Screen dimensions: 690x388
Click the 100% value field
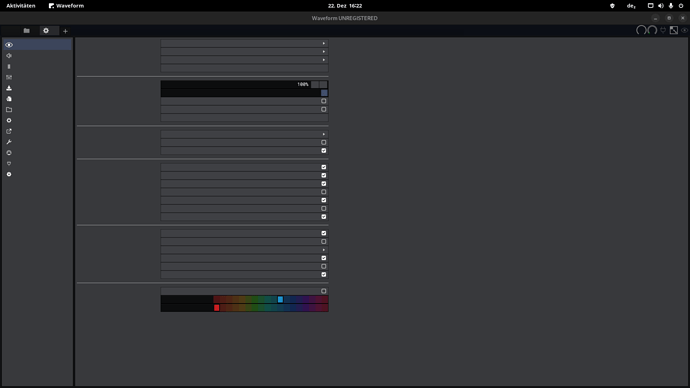coord(235,84)
